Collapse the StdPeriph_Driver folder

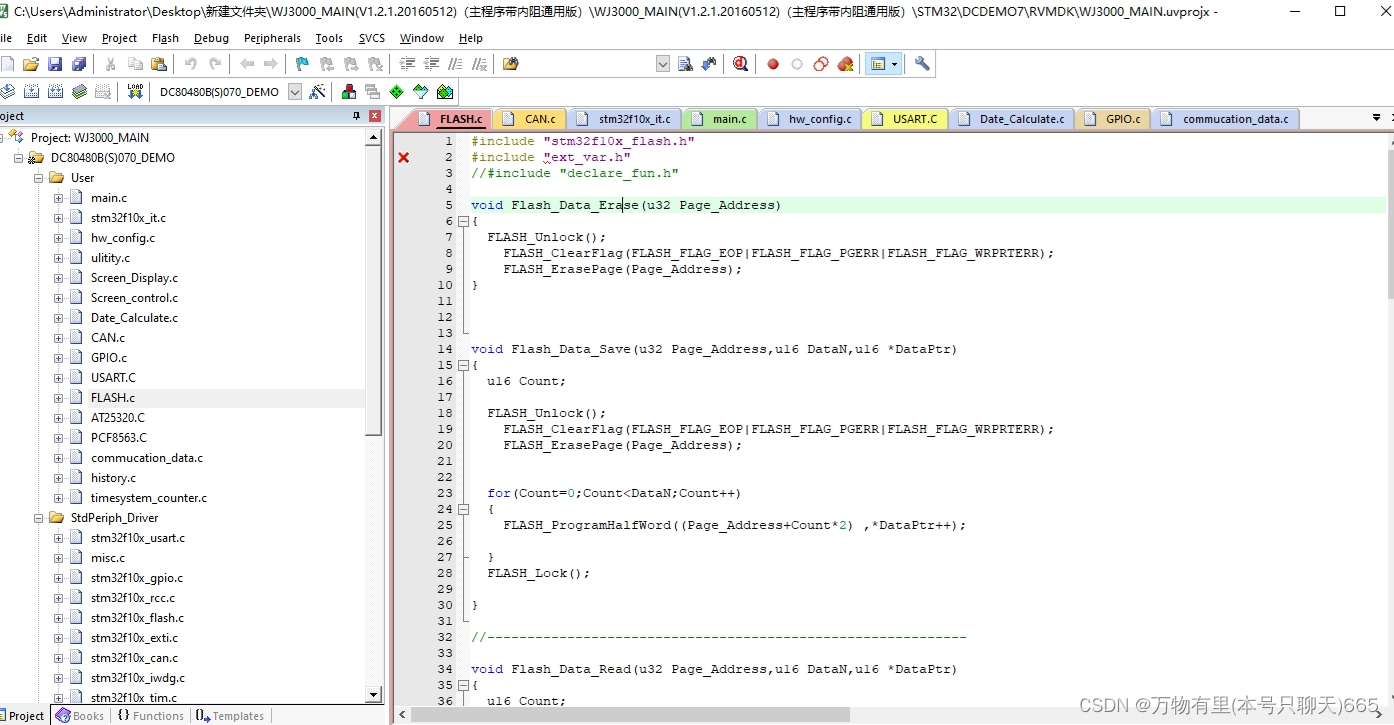[39, 518]
